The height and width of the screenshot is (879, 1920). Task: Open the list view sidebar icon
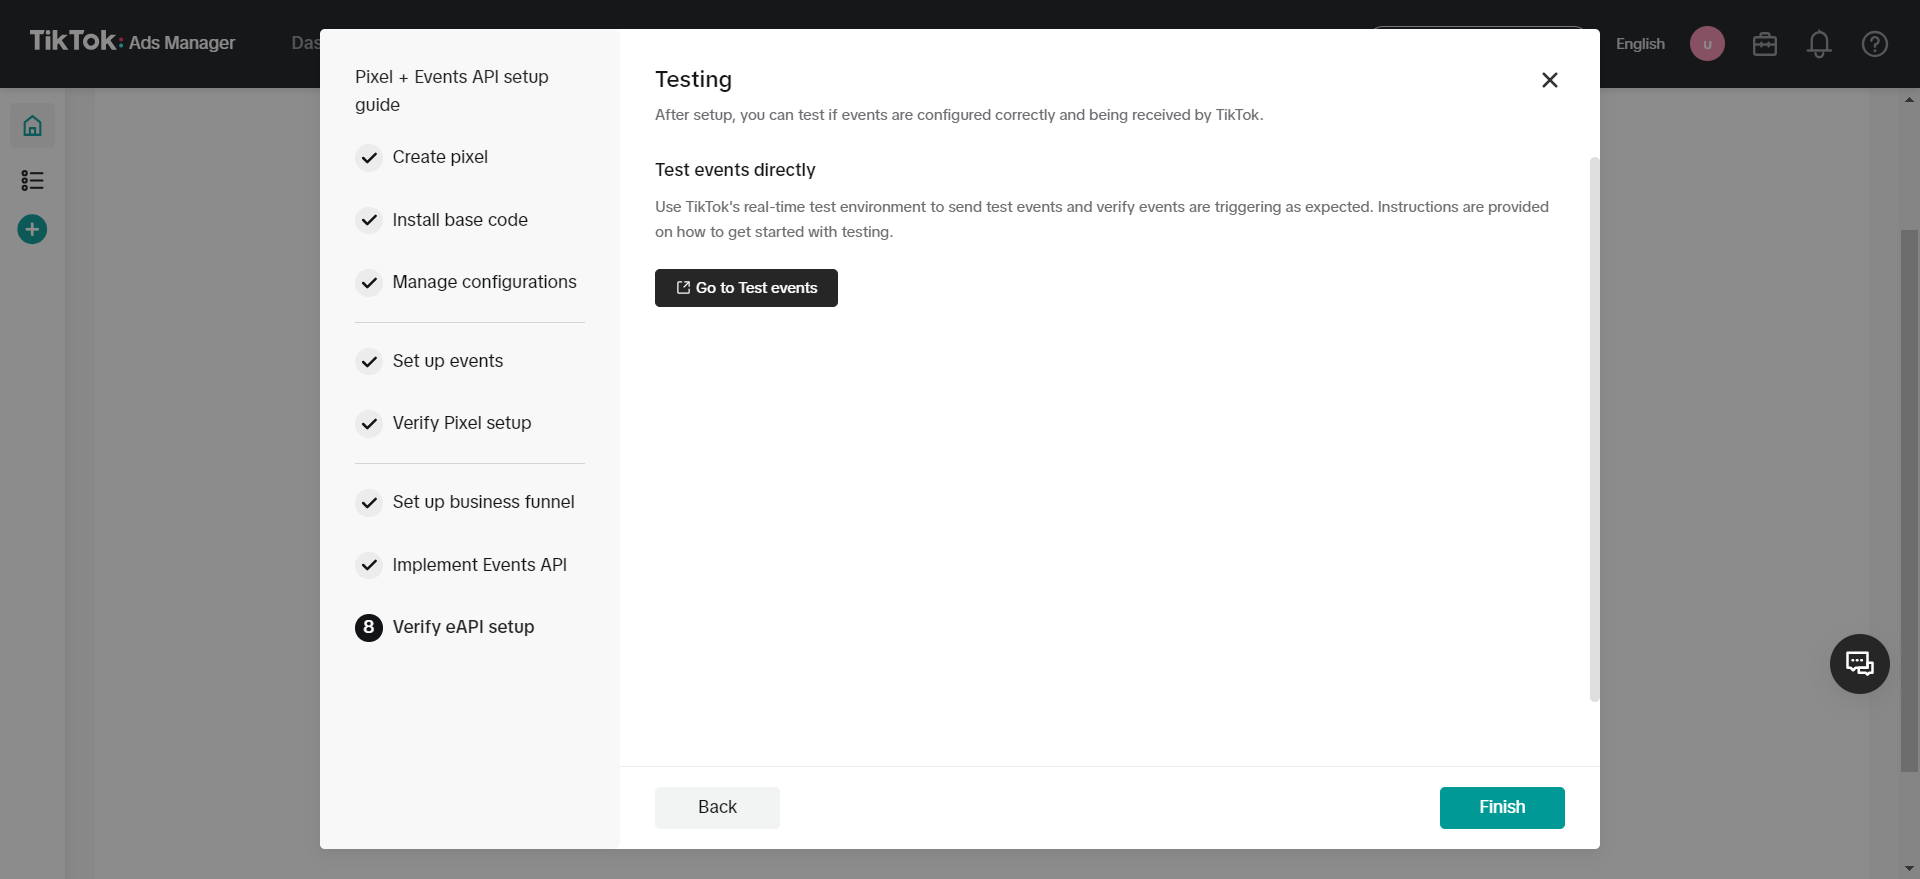click(32, 180)
